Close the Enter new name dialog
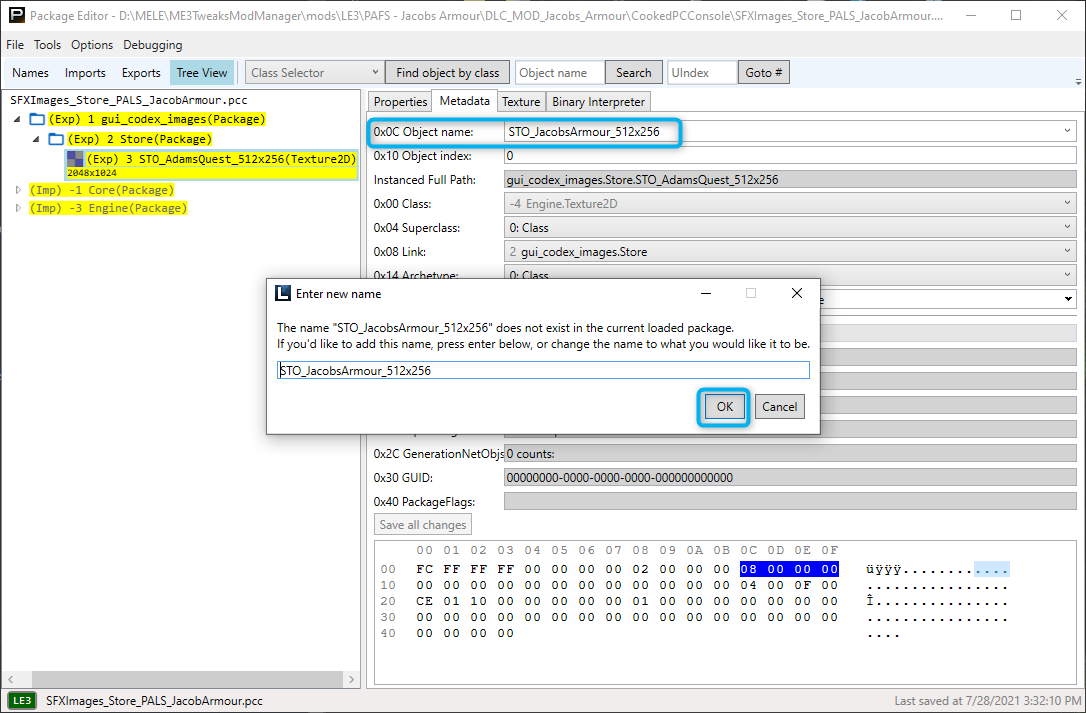The image size is (1086, 713). coord(796,293)
